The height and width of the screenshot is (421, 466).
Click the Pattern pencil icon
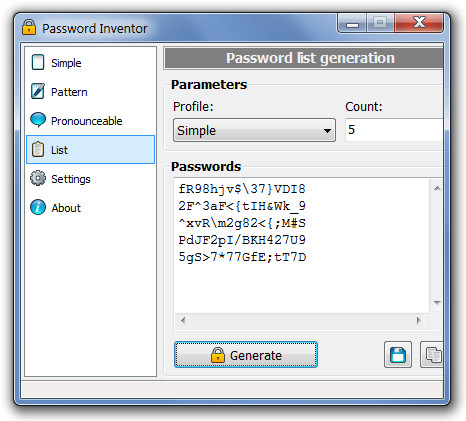[38, 91]
